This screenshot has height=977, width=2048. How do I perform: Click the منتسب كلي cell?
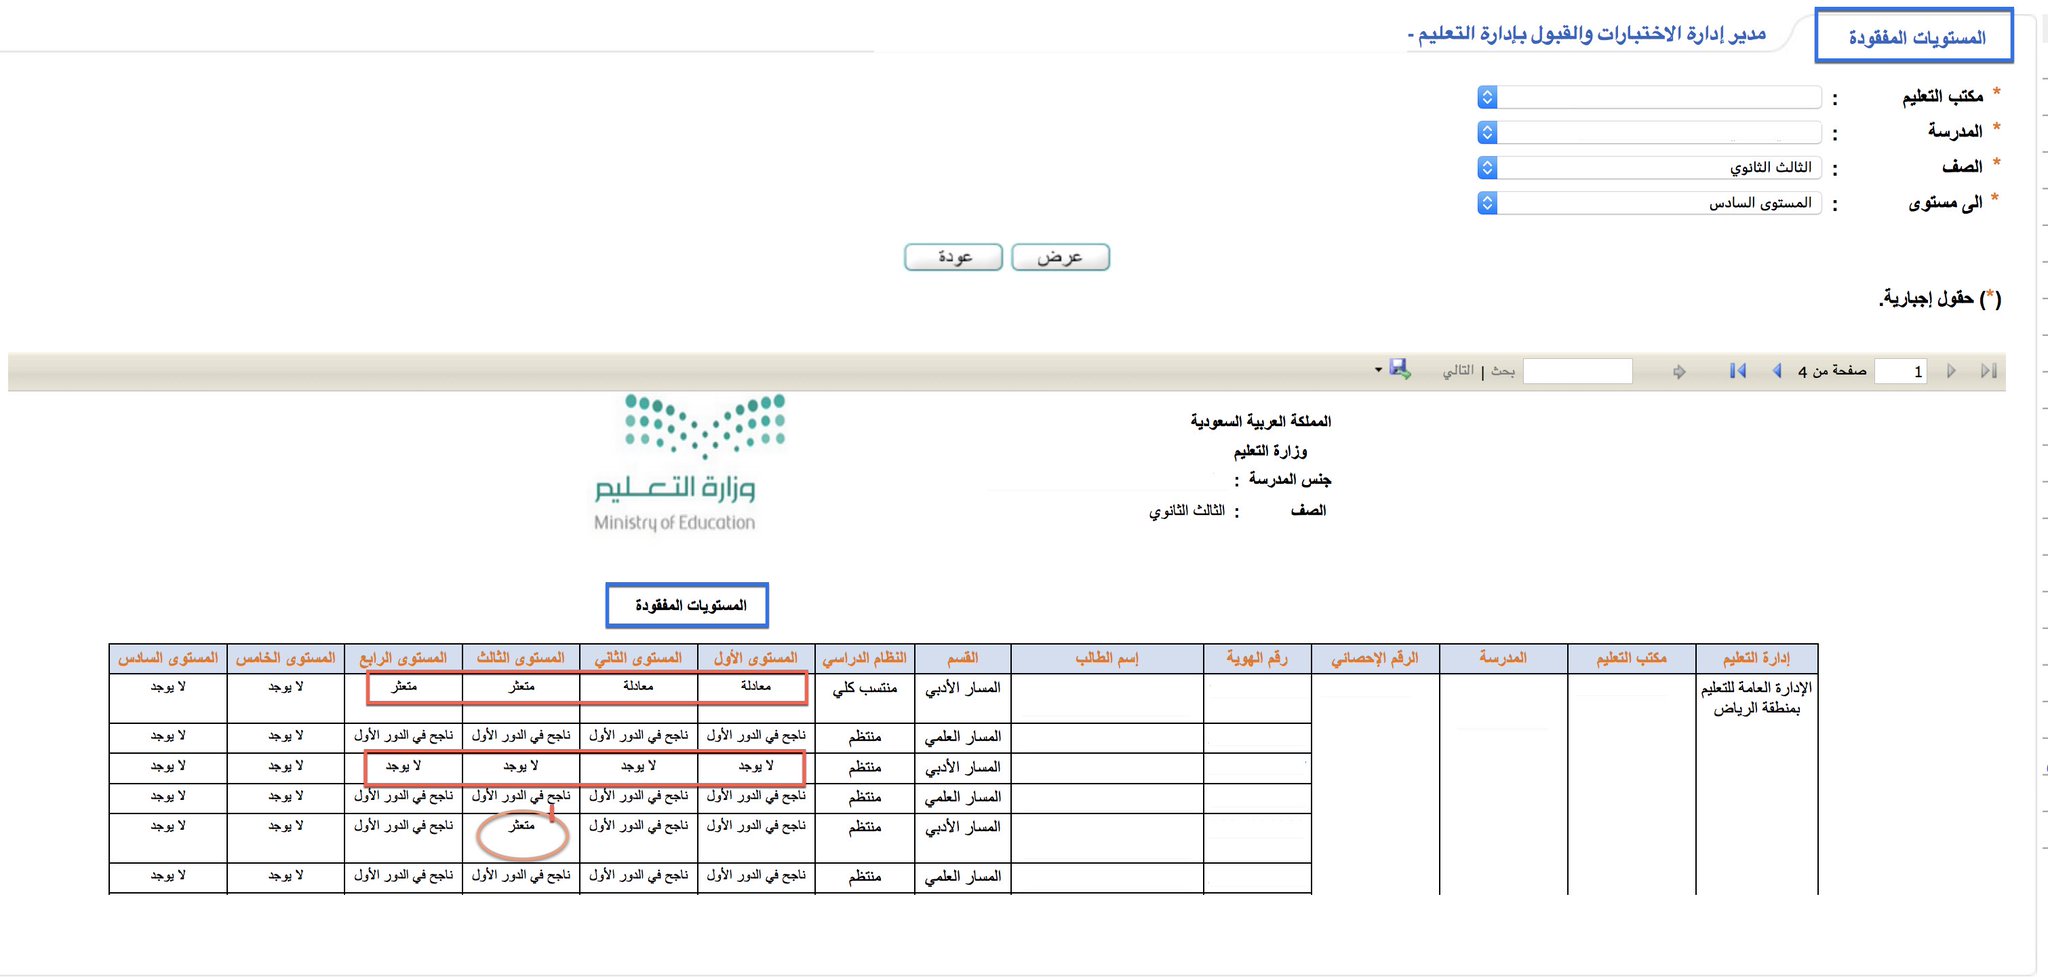pyautogui.click(x=865, y=688)
